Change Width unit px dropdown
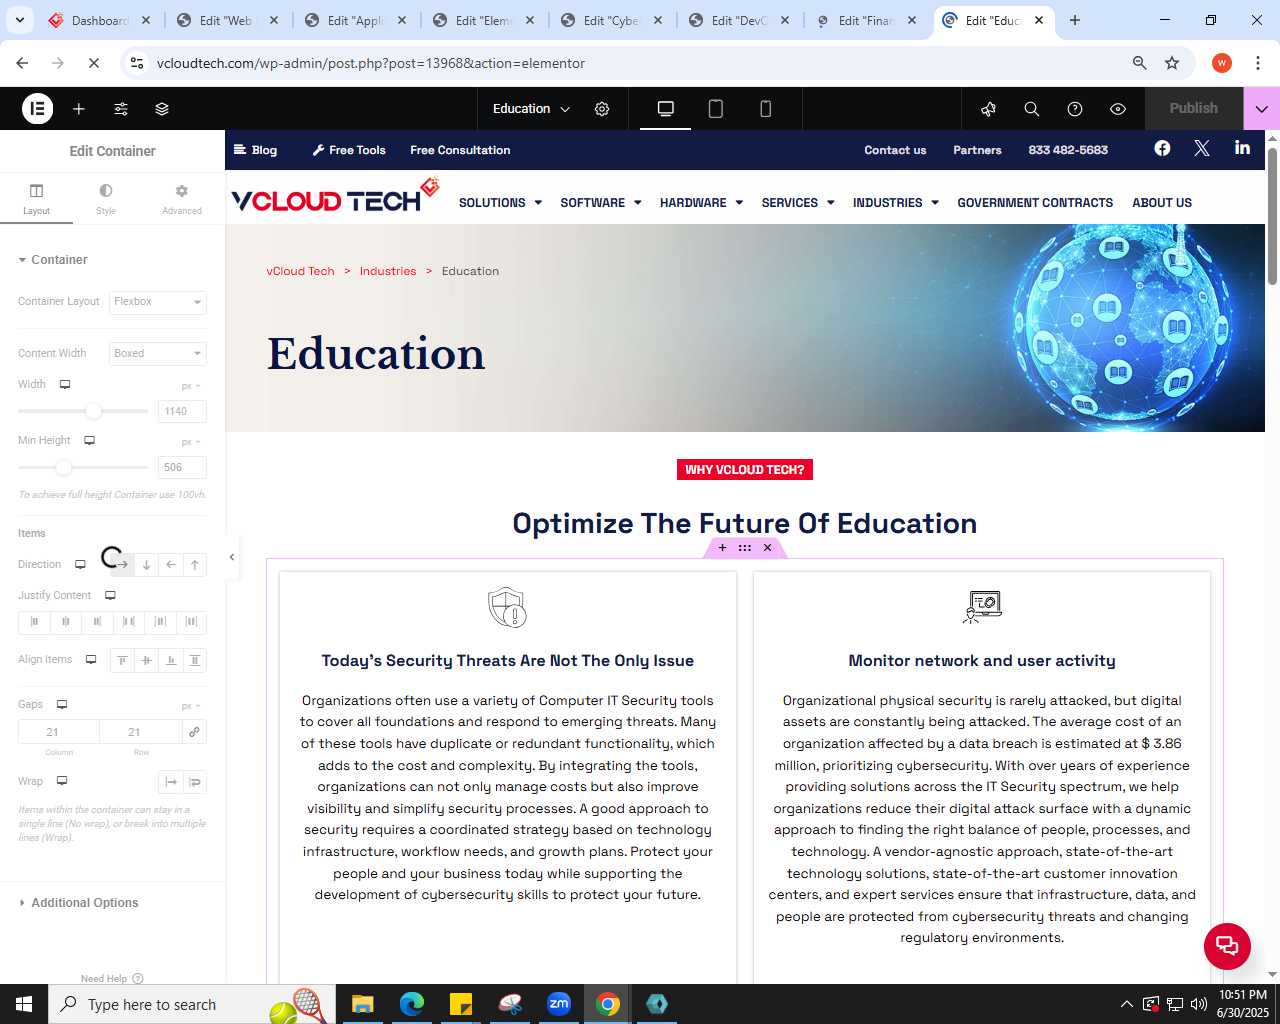Screen dimensions: 1280x1024 click(x=191, y=386)
